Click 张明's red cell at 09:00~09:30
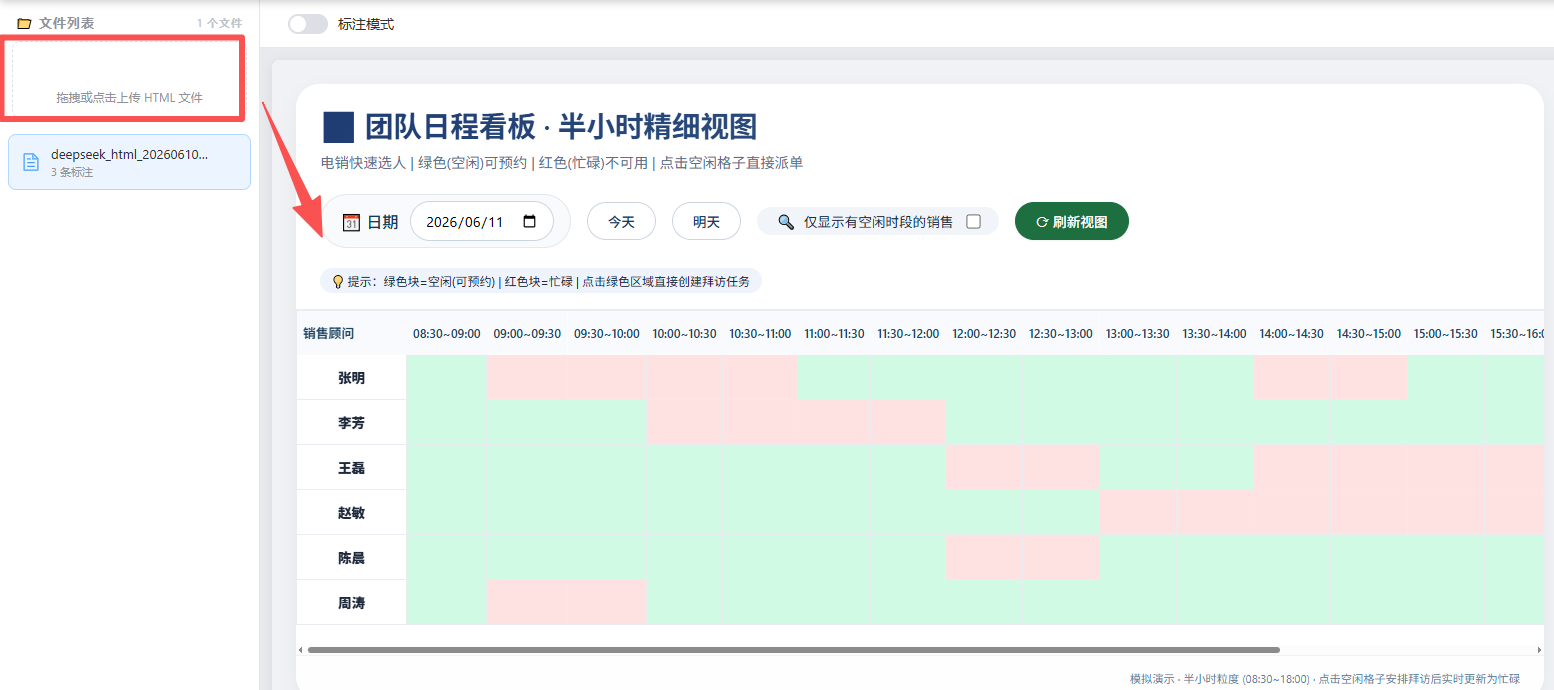The height and width of the screenshot is (690, 1554). coord(527,378)
